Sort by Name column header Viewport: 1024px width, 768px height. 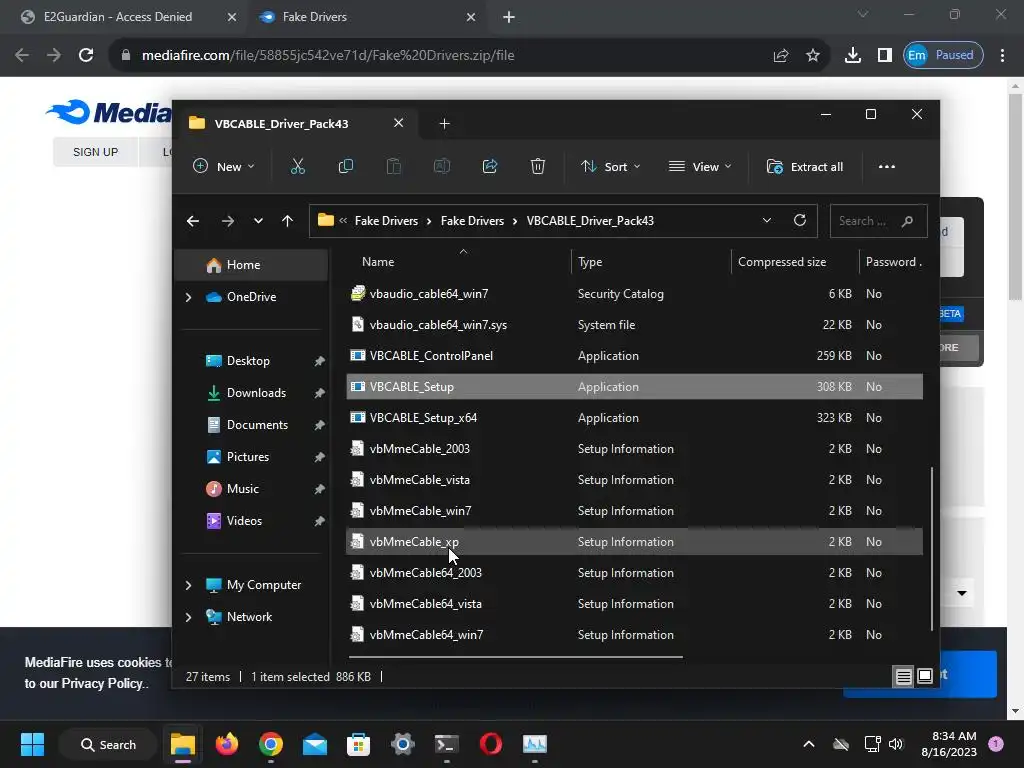pos(378,262)
